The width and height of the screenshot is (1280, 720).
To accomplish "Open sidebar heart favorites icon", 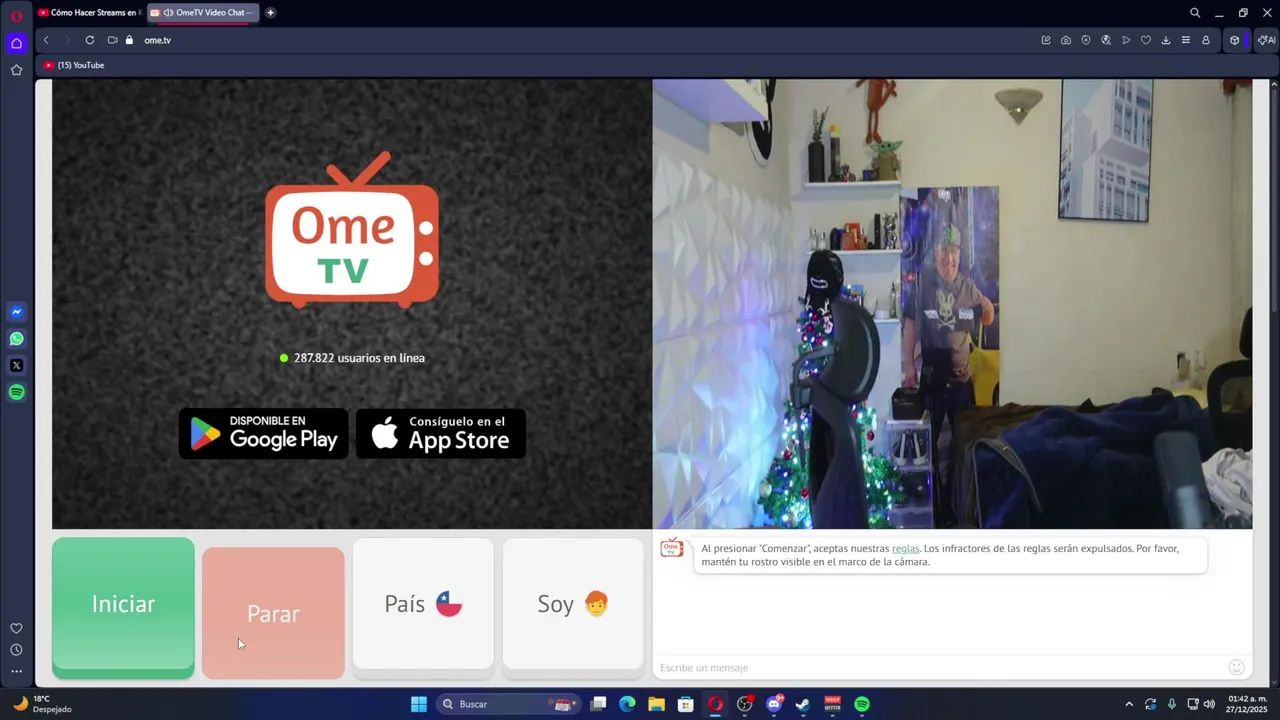I will (x=16, y=628).
